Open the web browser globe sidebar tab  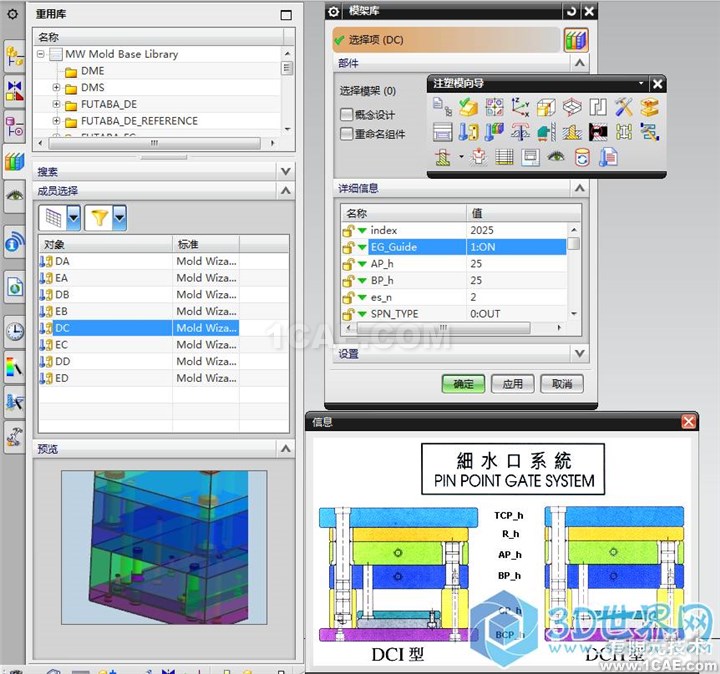point(14,287)
